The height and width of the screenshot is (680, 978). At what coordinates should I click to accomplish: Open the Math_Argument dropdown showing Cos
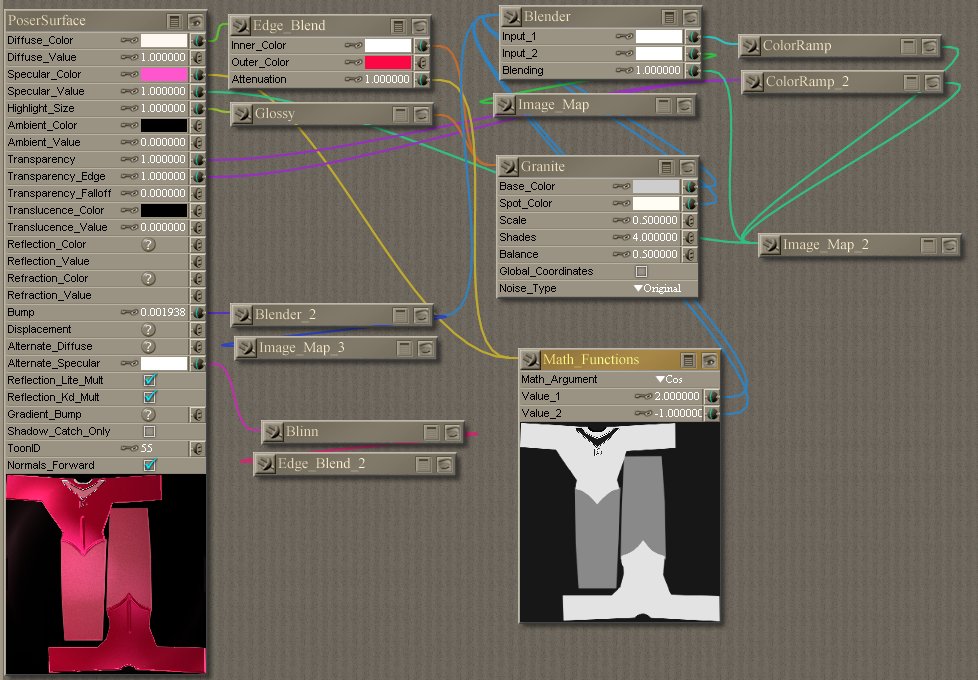coord(668,380)
